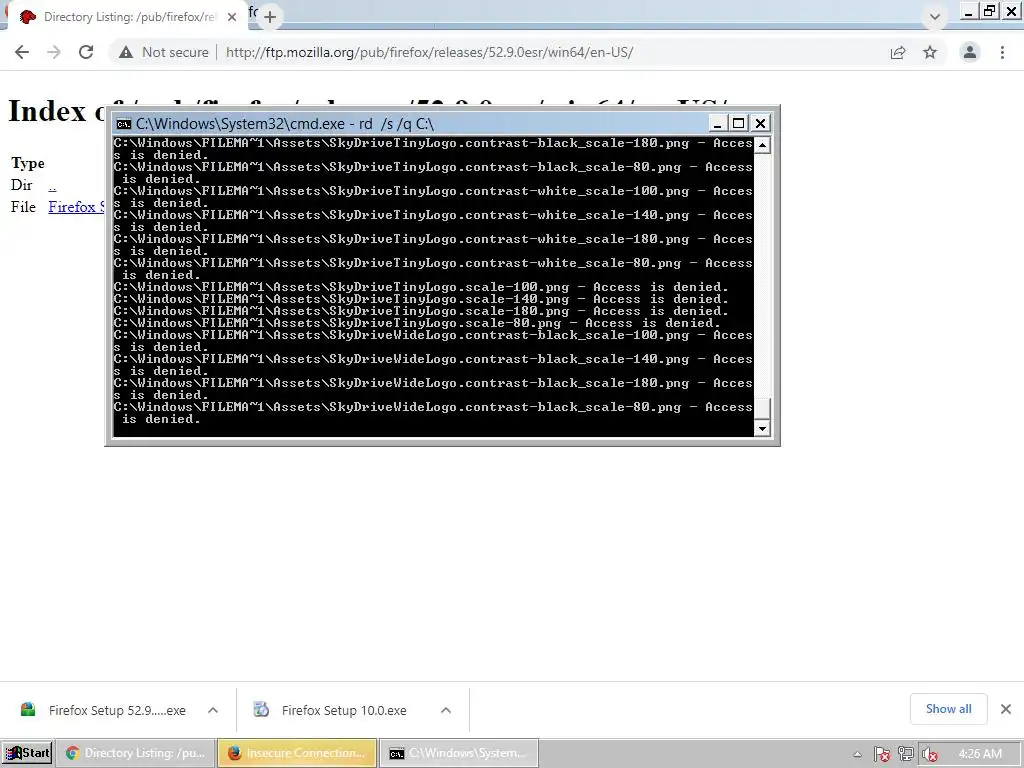Switch to Chrome Directory Listing taskbar button
Screen dimensions: 1024x768
(135, 753)
